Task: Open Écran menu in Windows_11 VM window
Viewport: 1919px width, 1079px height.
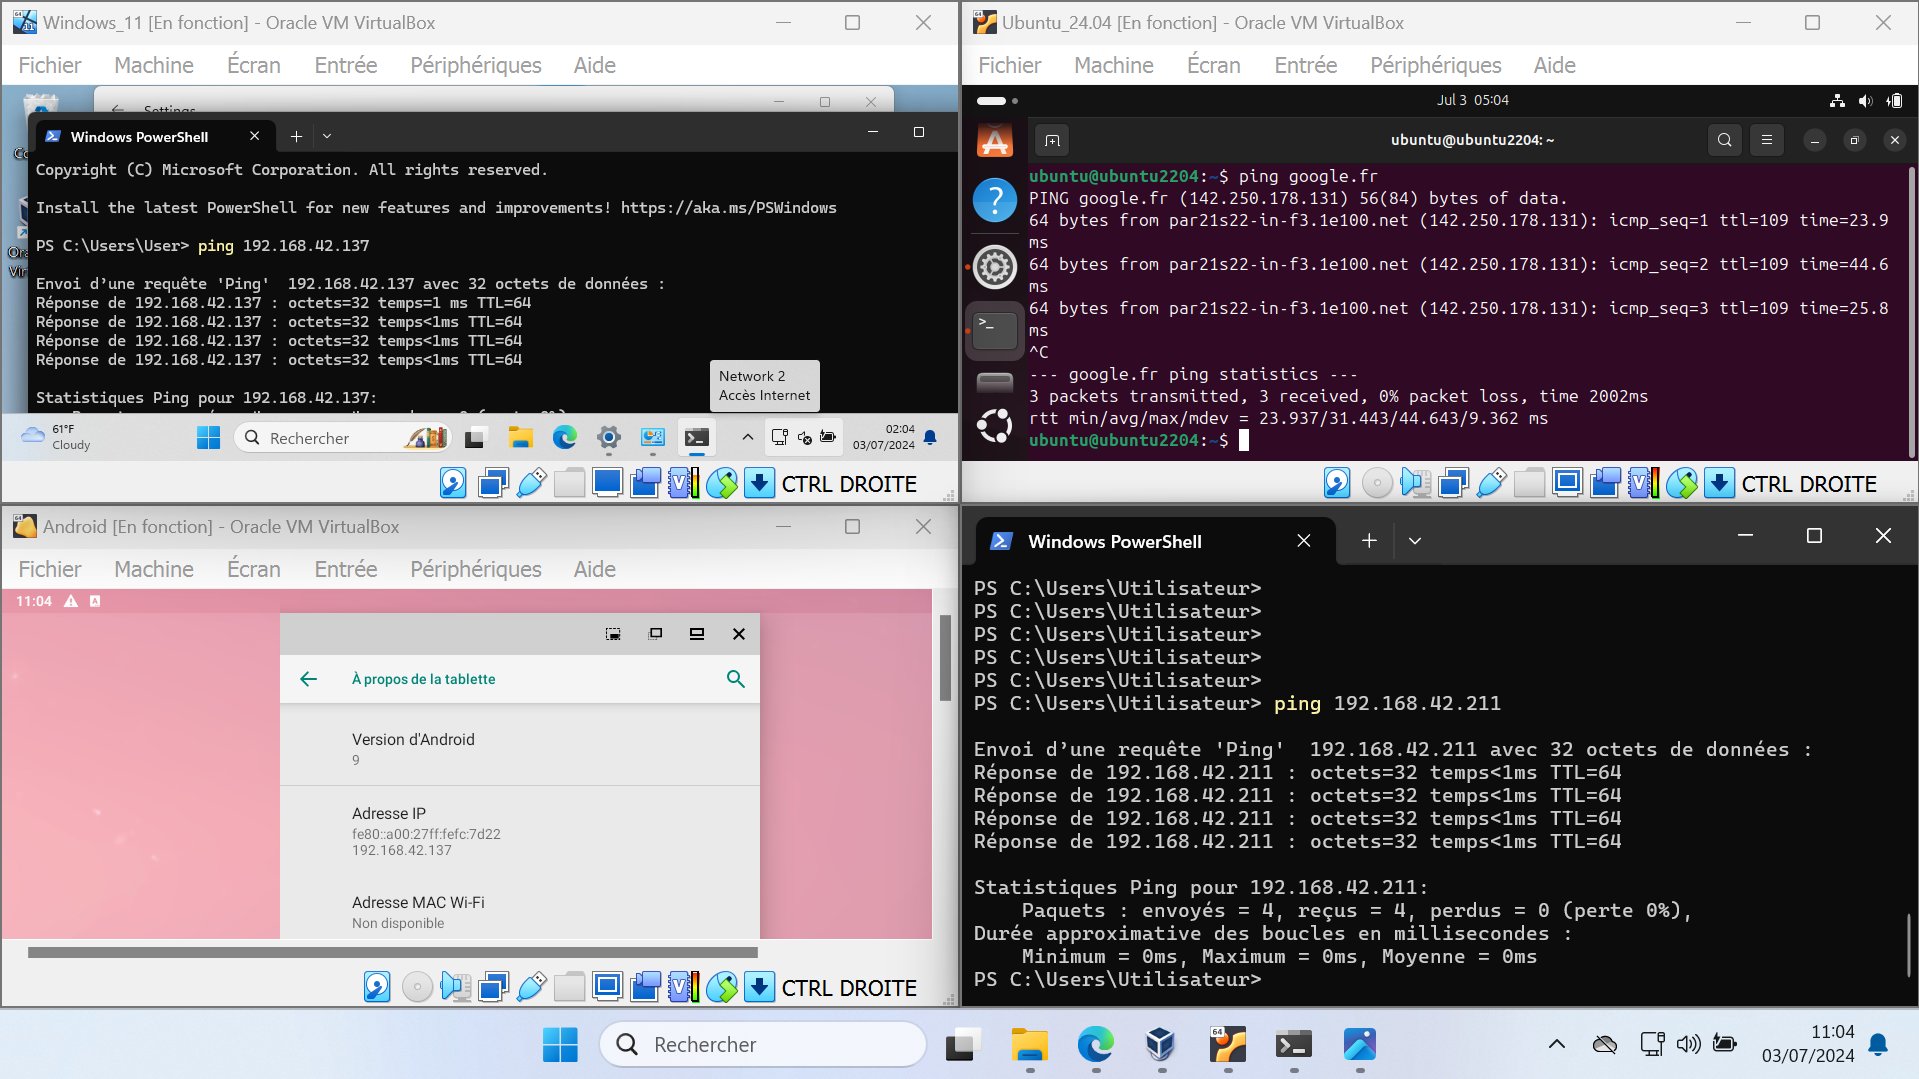Action: point(254,65)
